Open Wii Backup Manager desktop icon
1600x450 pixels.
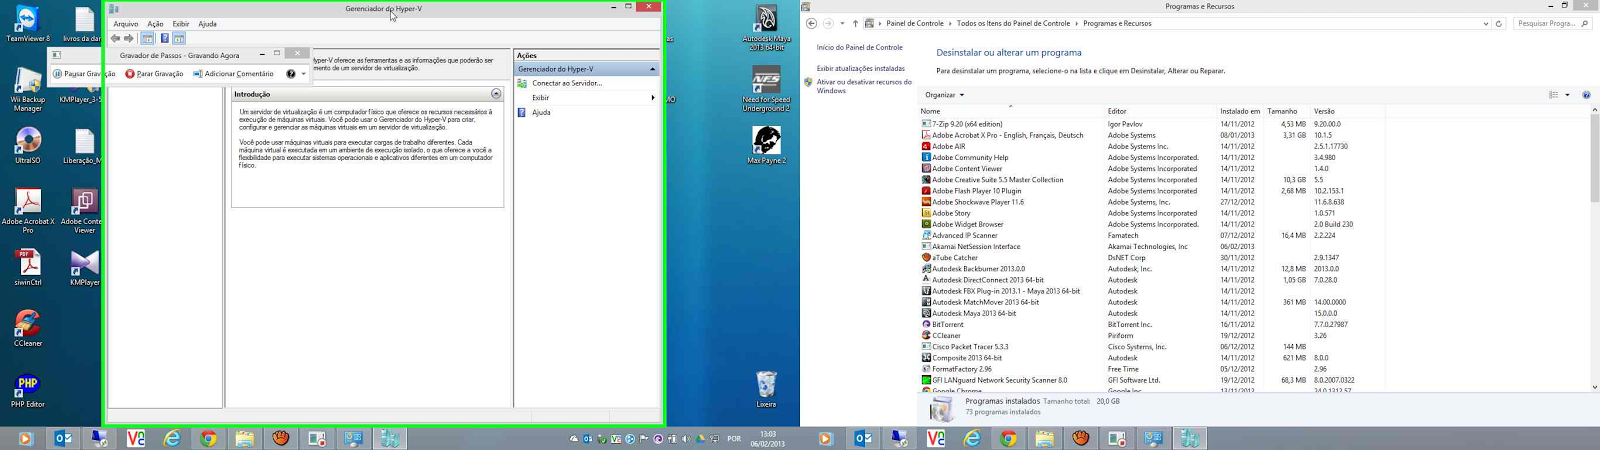[28, 89]
